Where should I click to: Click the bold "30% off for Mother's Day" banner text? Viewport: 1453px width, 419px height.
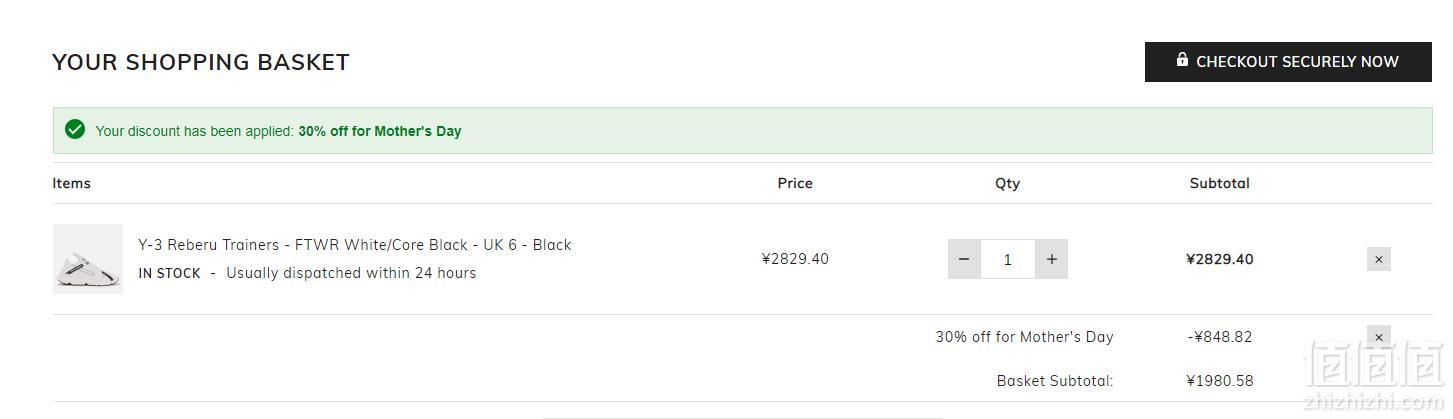(380, 131)
